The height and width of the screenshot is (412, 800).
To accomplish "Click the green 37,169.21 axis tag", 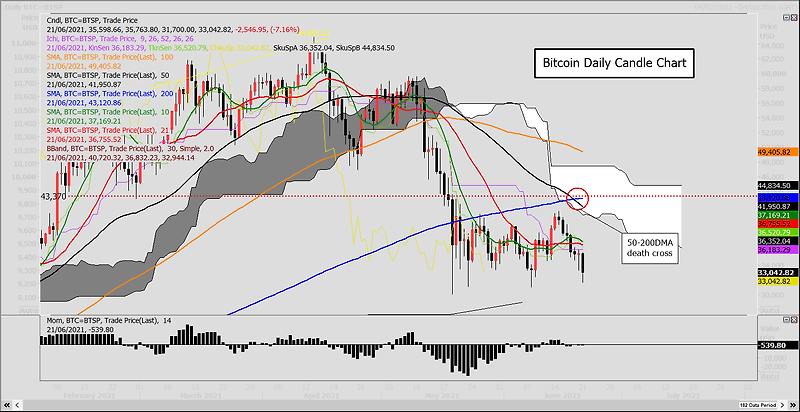I will coord(778,215).
